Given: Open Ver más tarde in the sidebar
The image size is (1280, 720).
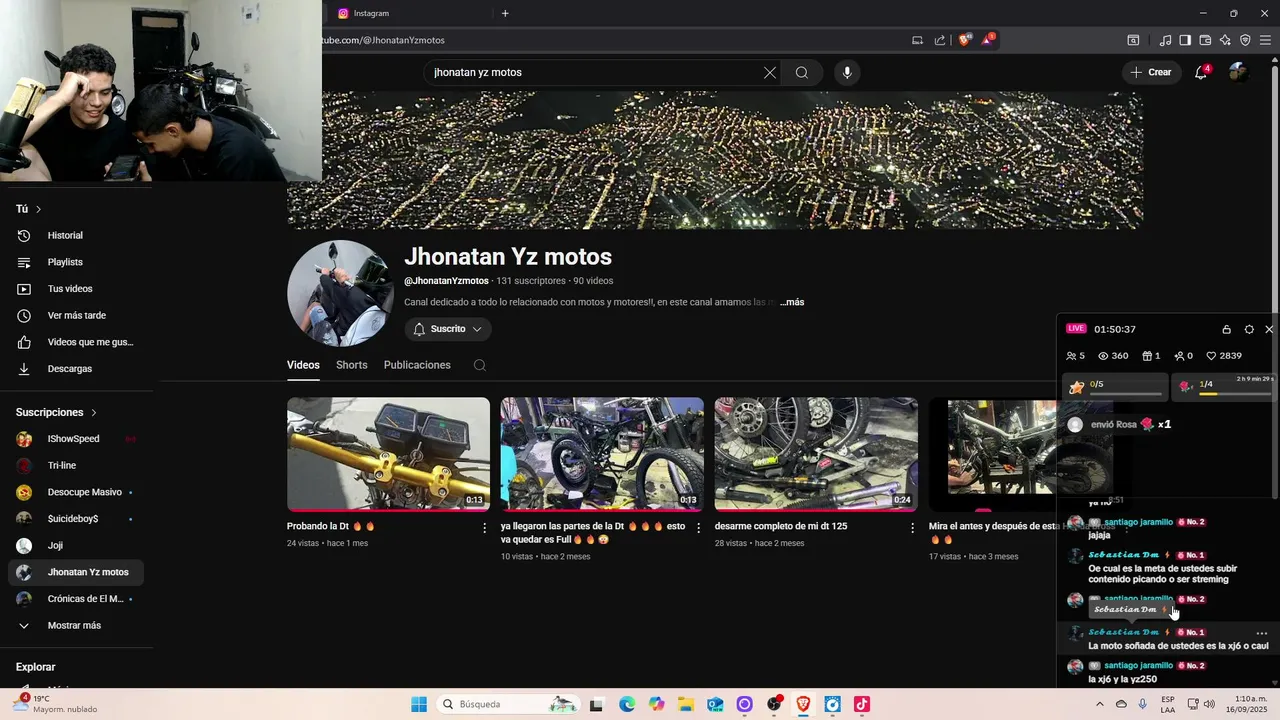Looking at the screenshot, I should click(76, 315).
